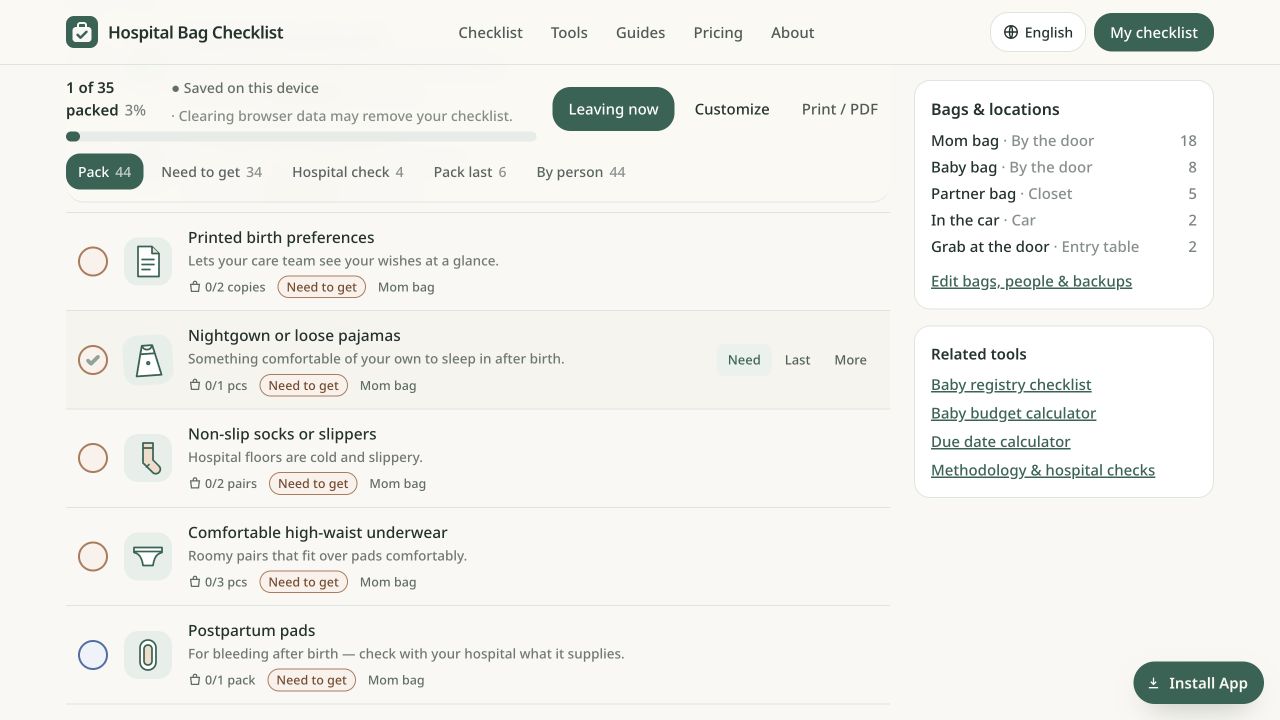Screen dimensions: 1280x720
Task: Tick the Comfortable high-waist underwear circle
Action: 93,556
